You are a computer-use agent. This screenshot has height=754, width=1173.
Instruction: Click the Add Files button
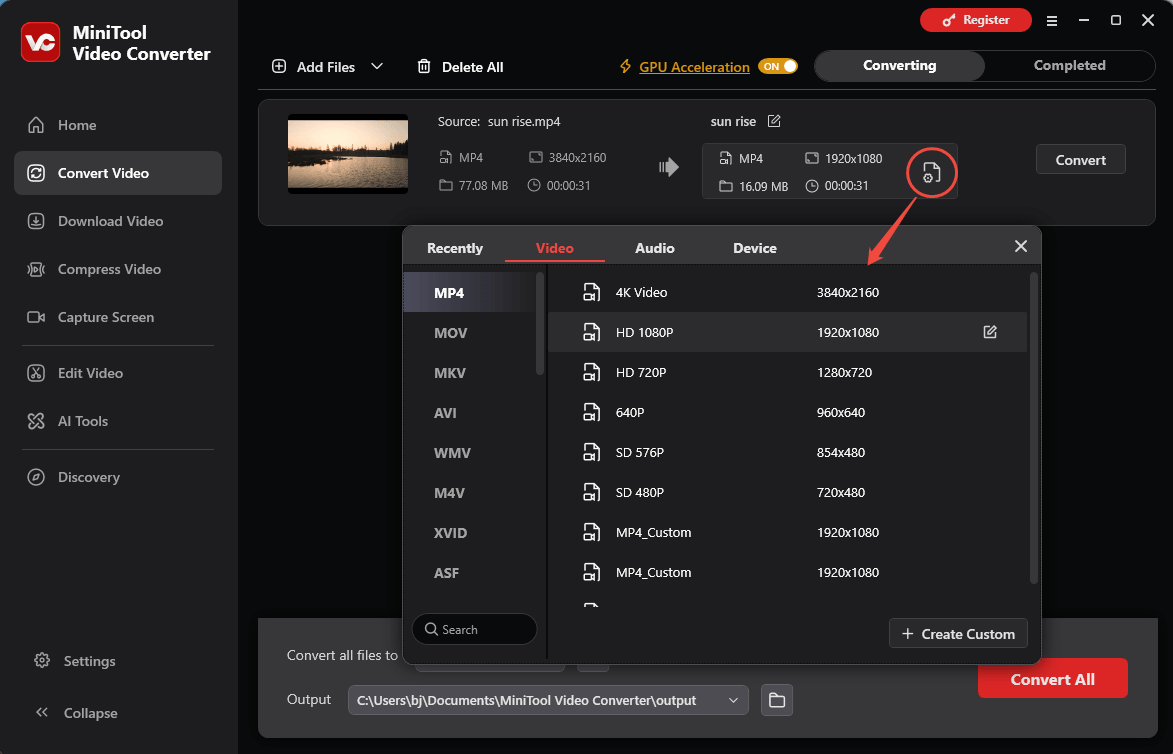(x=313, y=67)
